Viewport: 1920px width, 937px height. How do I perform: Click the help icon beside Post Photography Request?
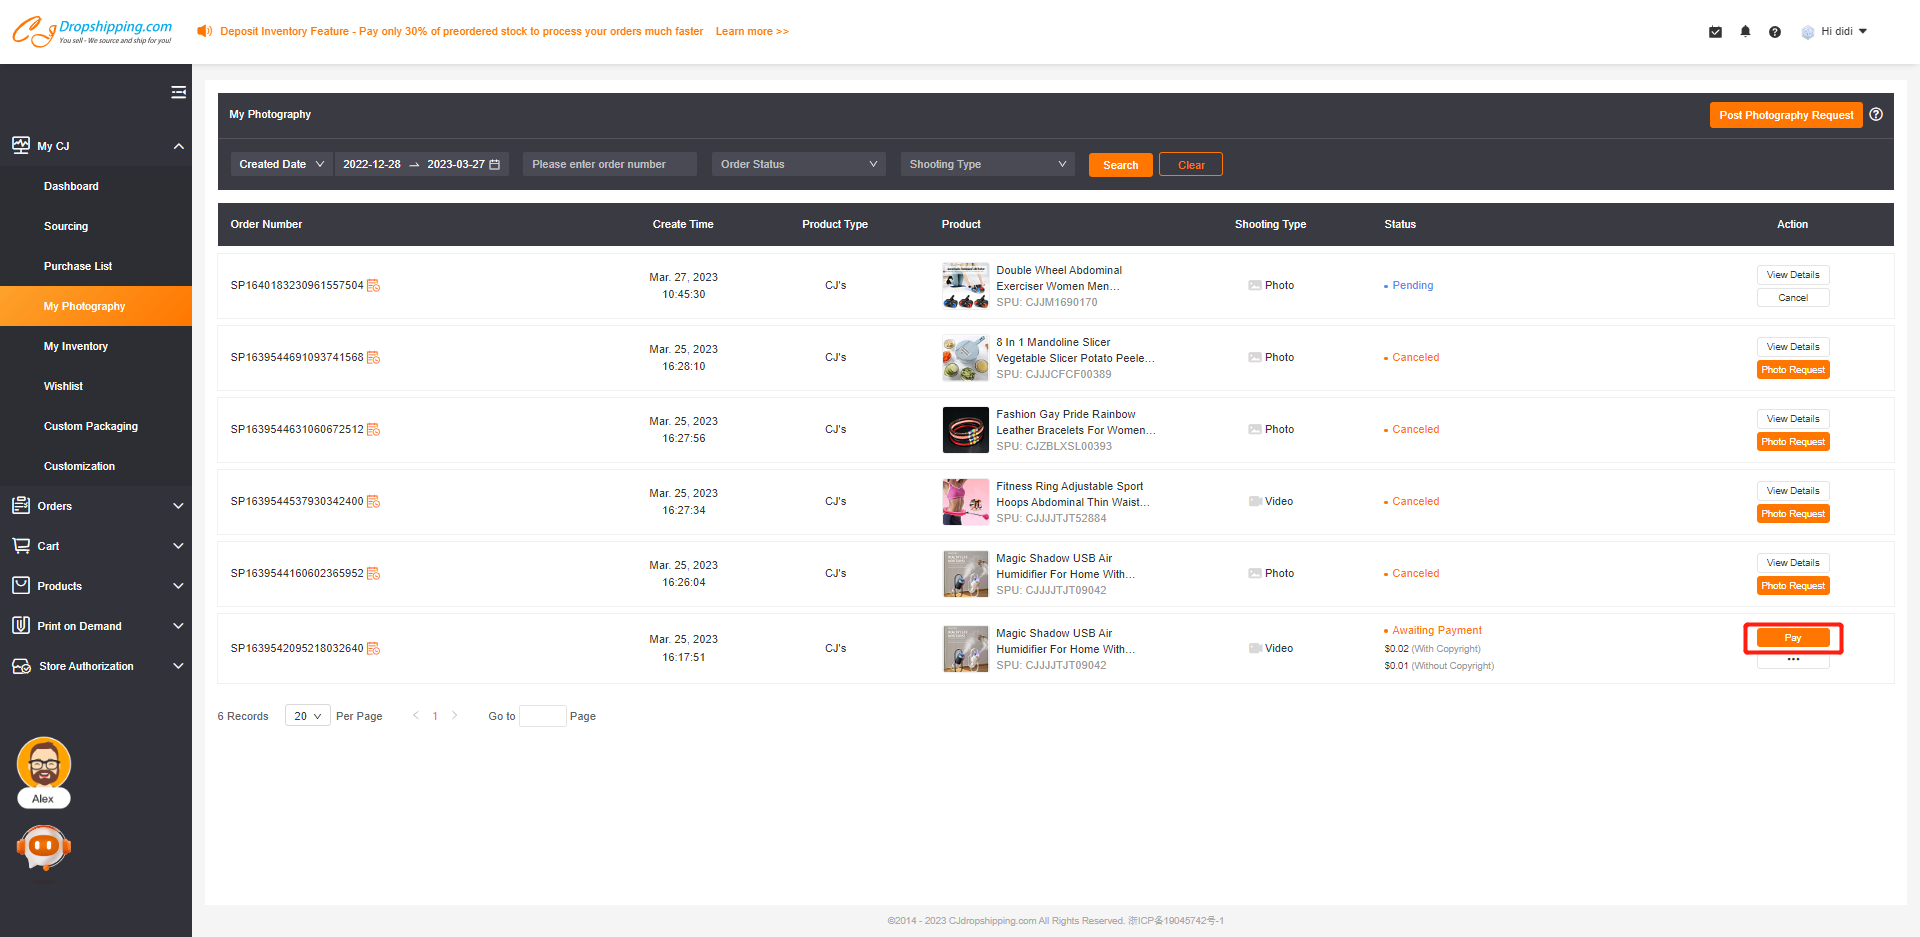point(1876,115)
